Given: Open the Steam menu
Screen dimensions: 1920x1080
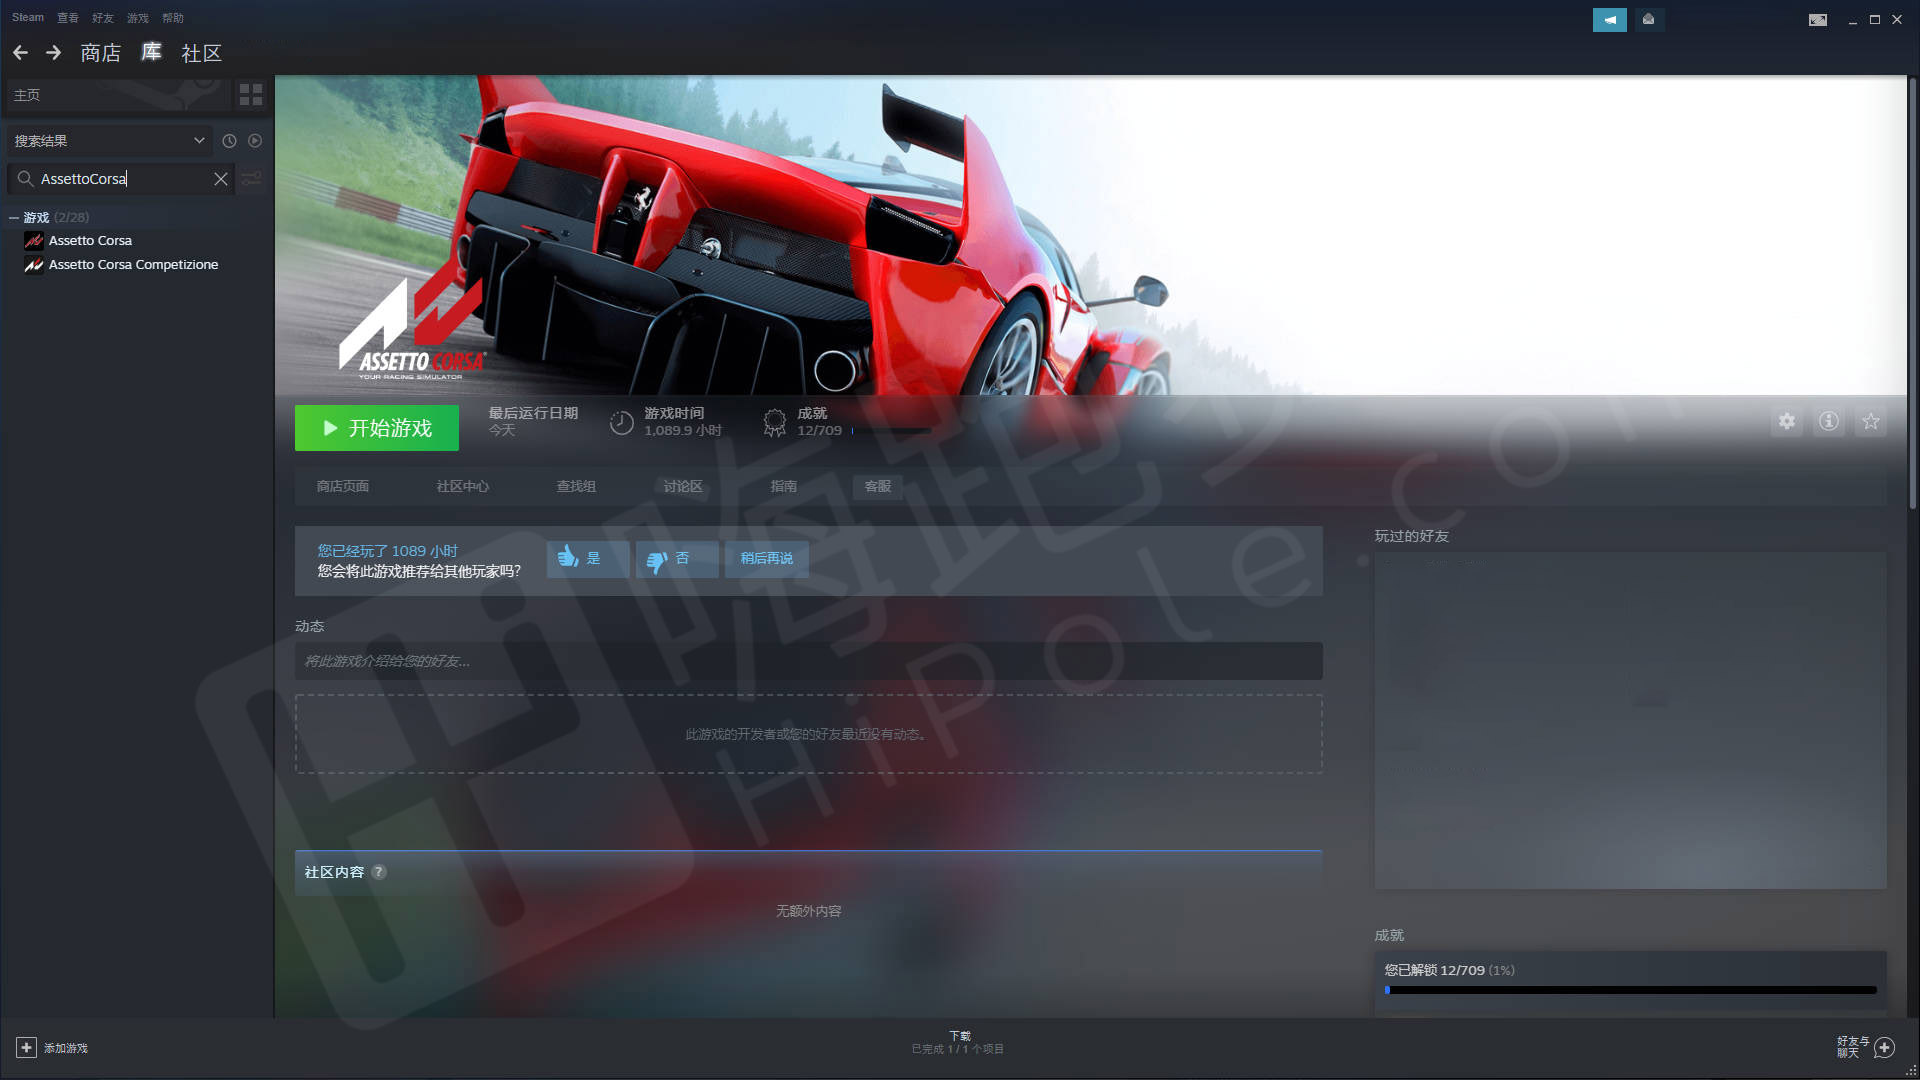Looking at the screenshot, I should point(28,18).
